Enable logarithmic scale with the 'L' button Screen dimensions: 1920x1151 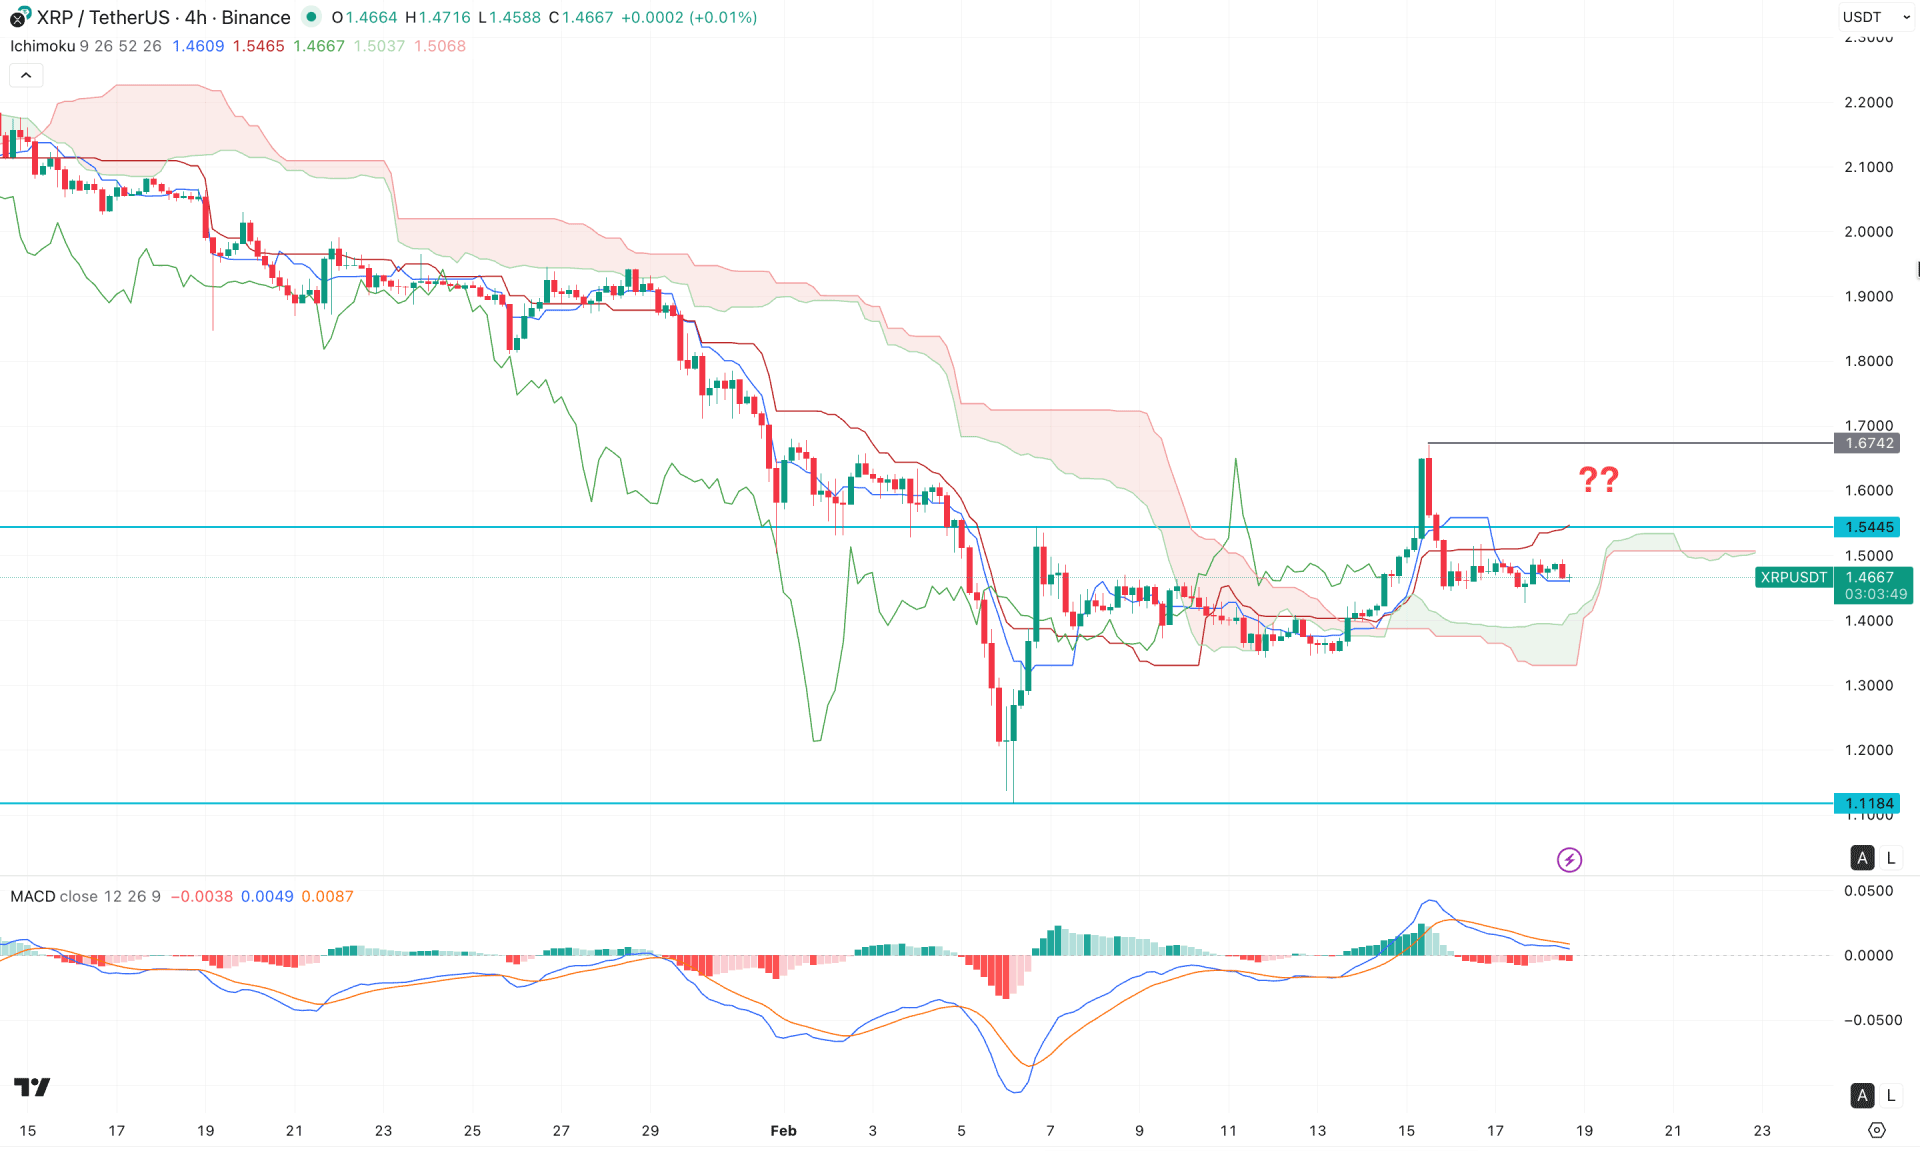1890,857
